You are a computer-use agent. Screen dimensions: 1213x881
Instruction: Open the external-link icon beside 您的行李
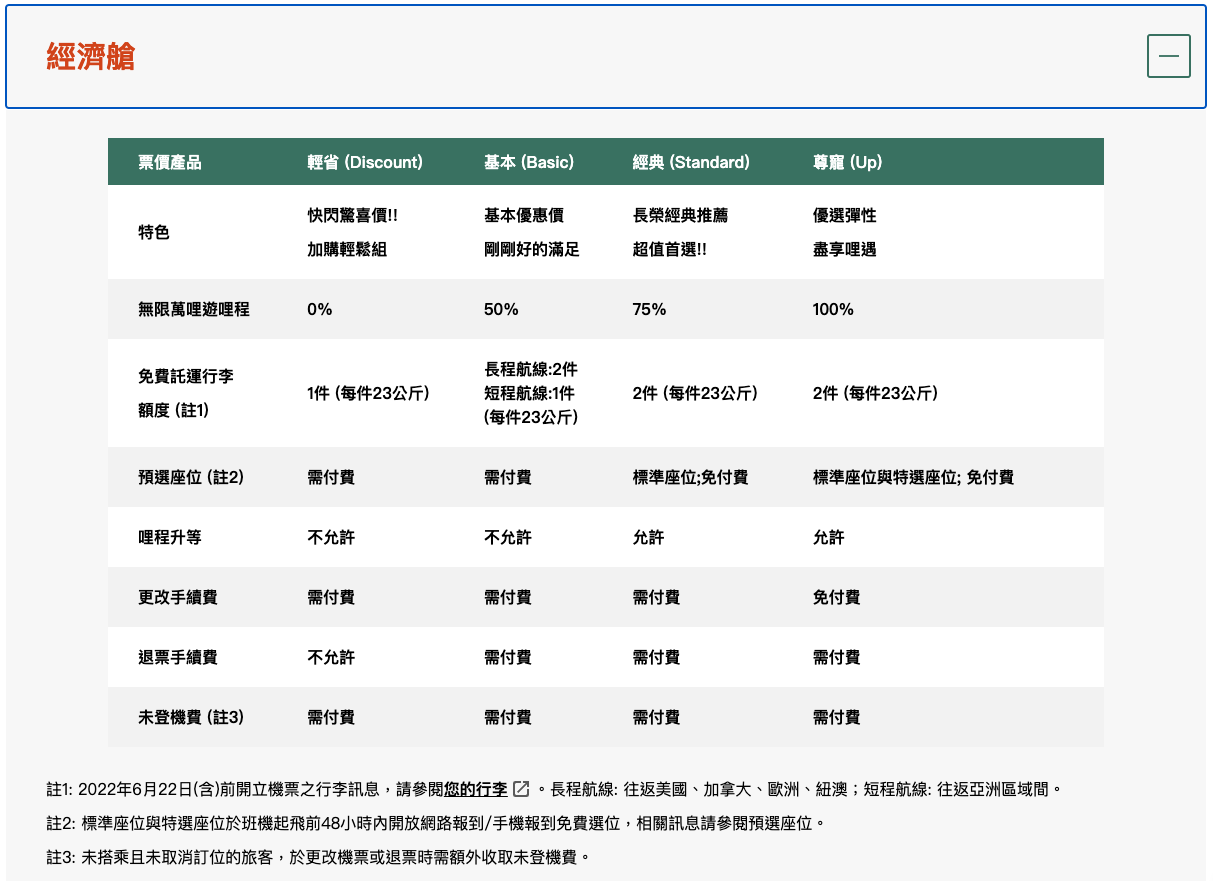tap(521, 789)
